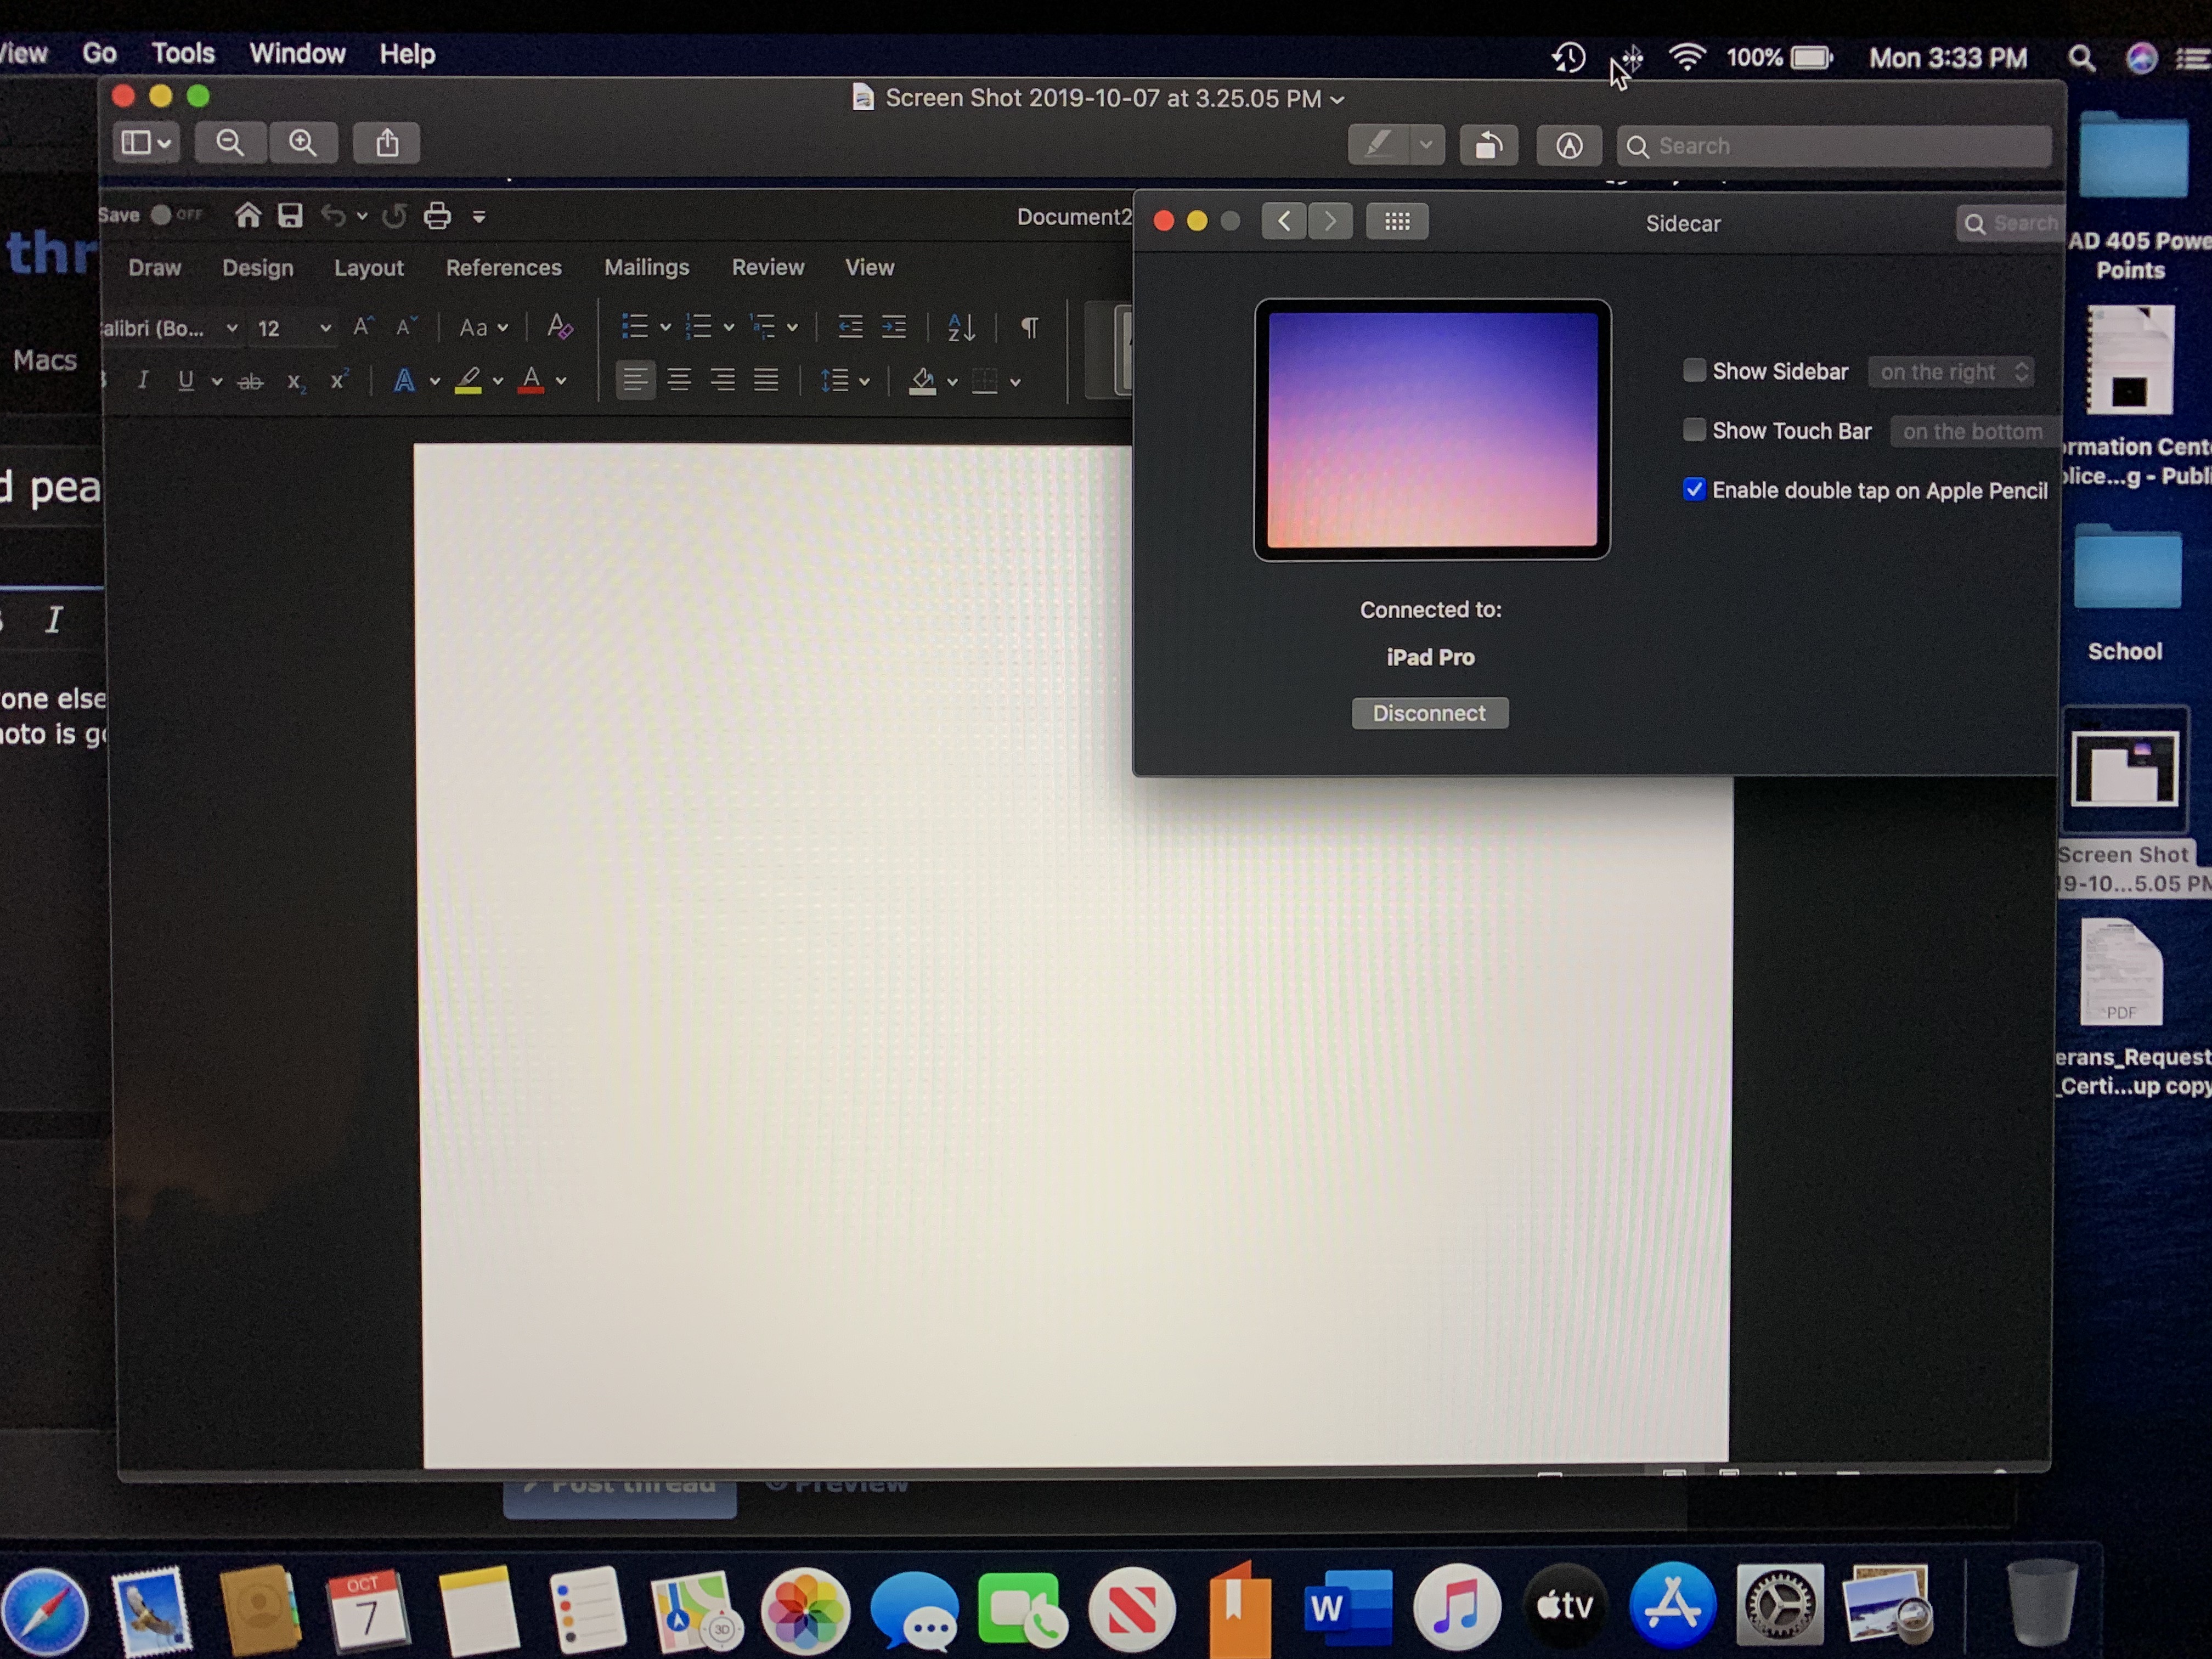Save the document with floppy disk icon
Viewport: 2212px width, 1659px height.
[x=290, y=216]
